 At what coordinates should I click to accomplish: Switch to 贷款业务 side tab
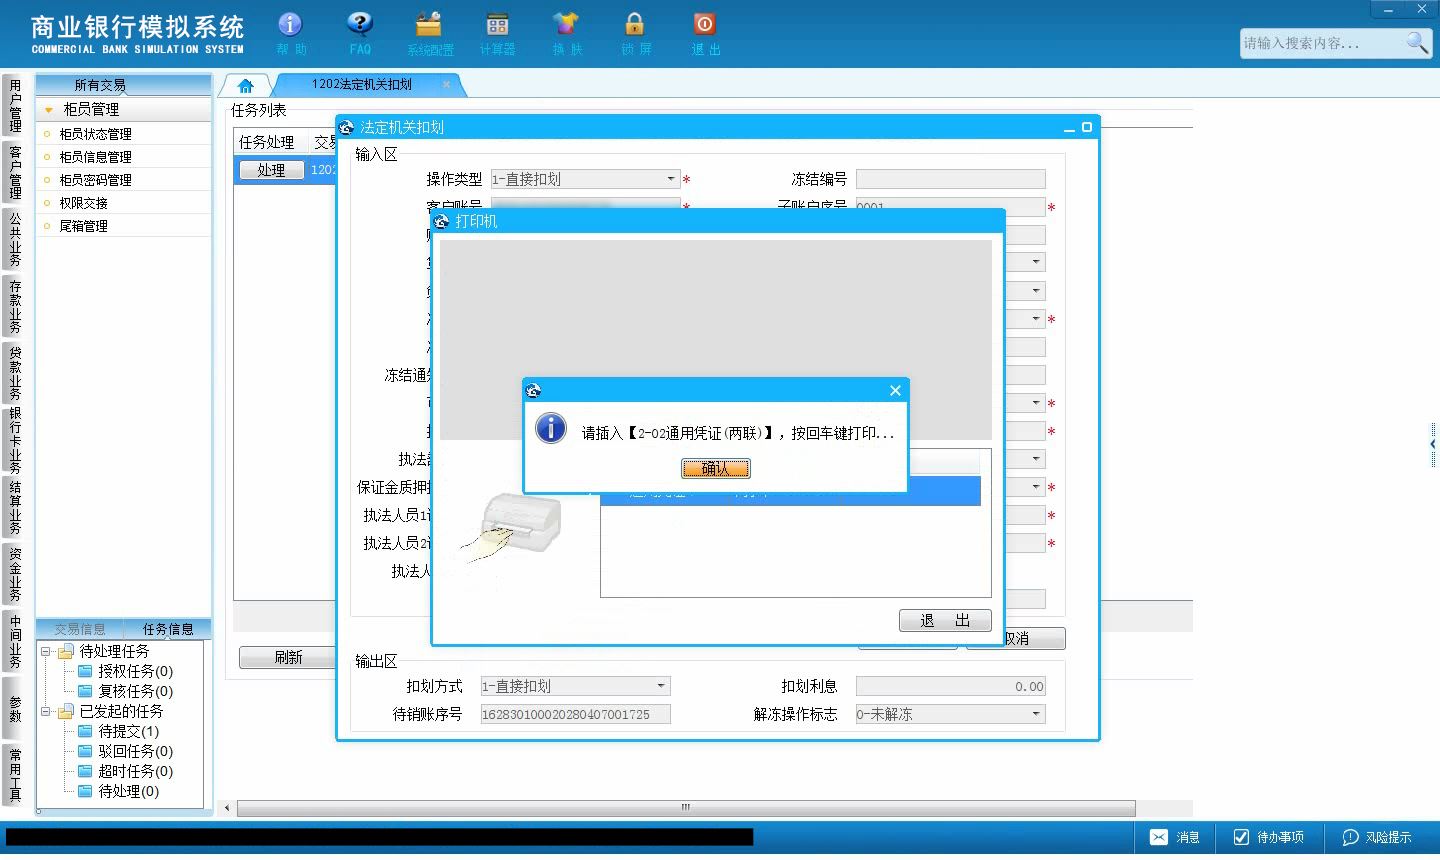(15, 373)
